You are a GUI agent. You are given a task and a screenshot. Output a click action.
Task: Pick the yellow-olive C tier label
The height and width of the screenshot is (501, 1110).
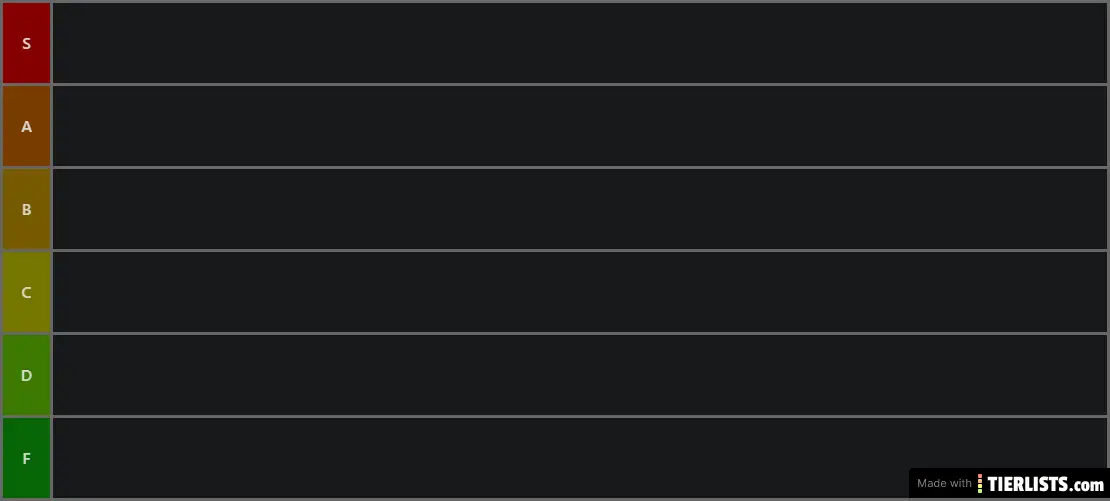click(x=26, y=292)
